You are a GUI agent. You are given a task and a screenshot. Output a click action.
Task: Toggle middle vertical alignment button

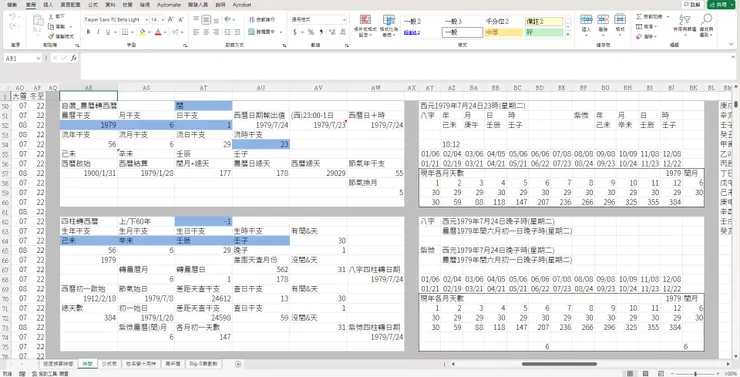(206, 20)
